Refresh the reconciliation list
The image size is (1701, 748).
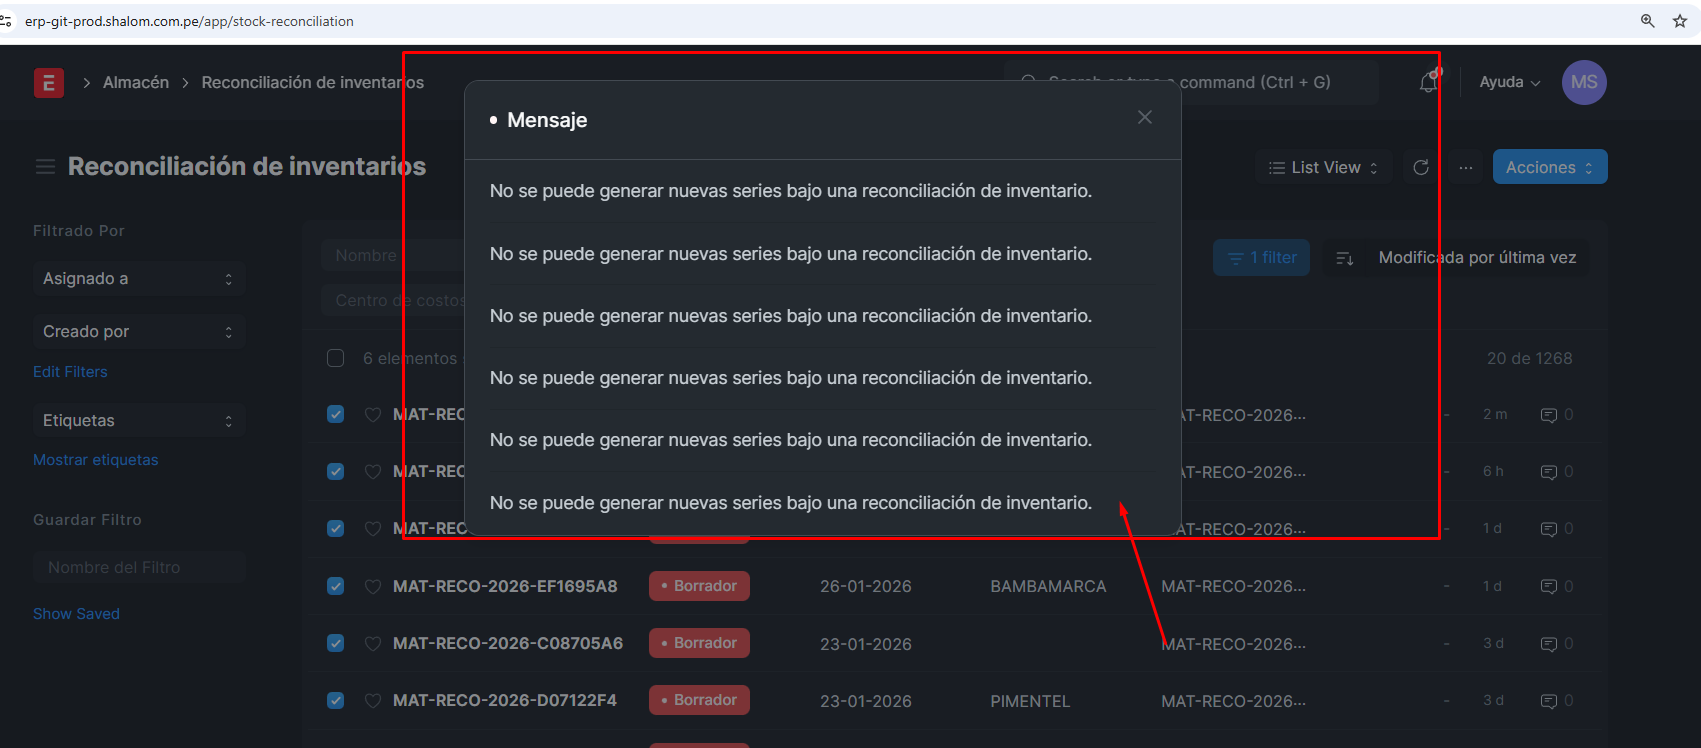pyautogui.click(x=1420, y=168)
